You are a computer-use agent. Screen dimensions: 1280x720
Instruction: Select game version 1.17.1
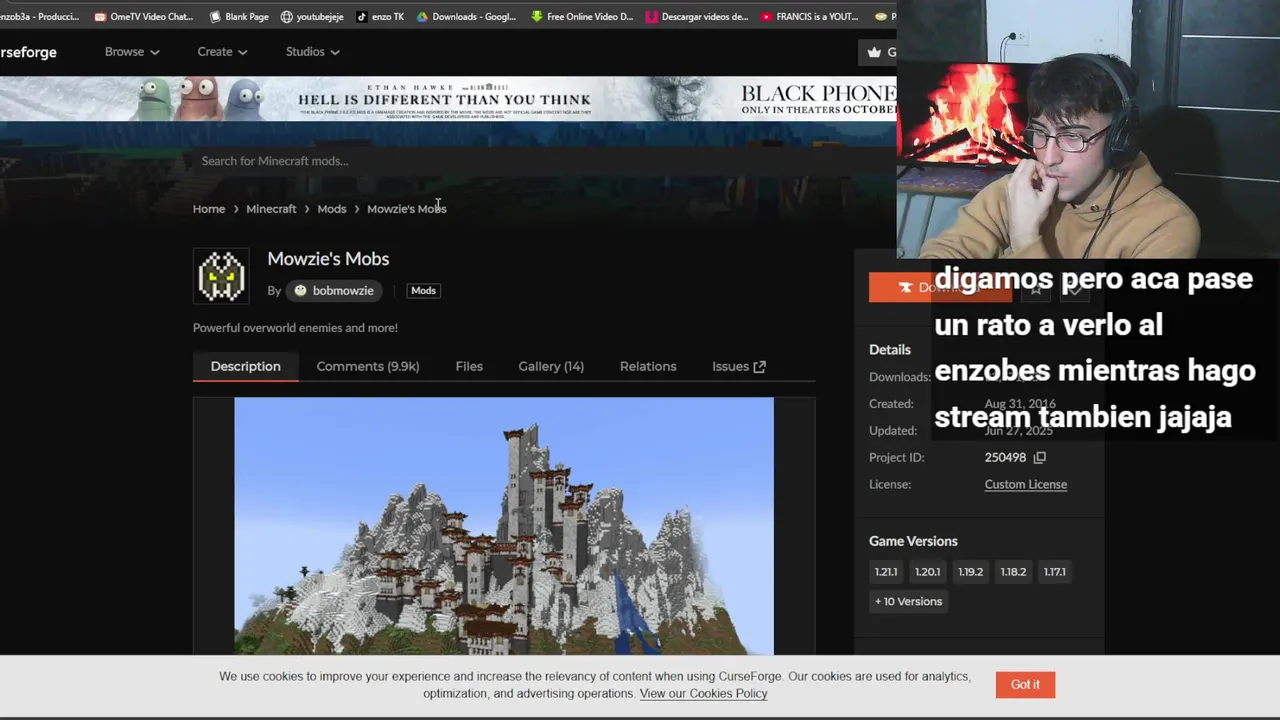coord(1055,572)
